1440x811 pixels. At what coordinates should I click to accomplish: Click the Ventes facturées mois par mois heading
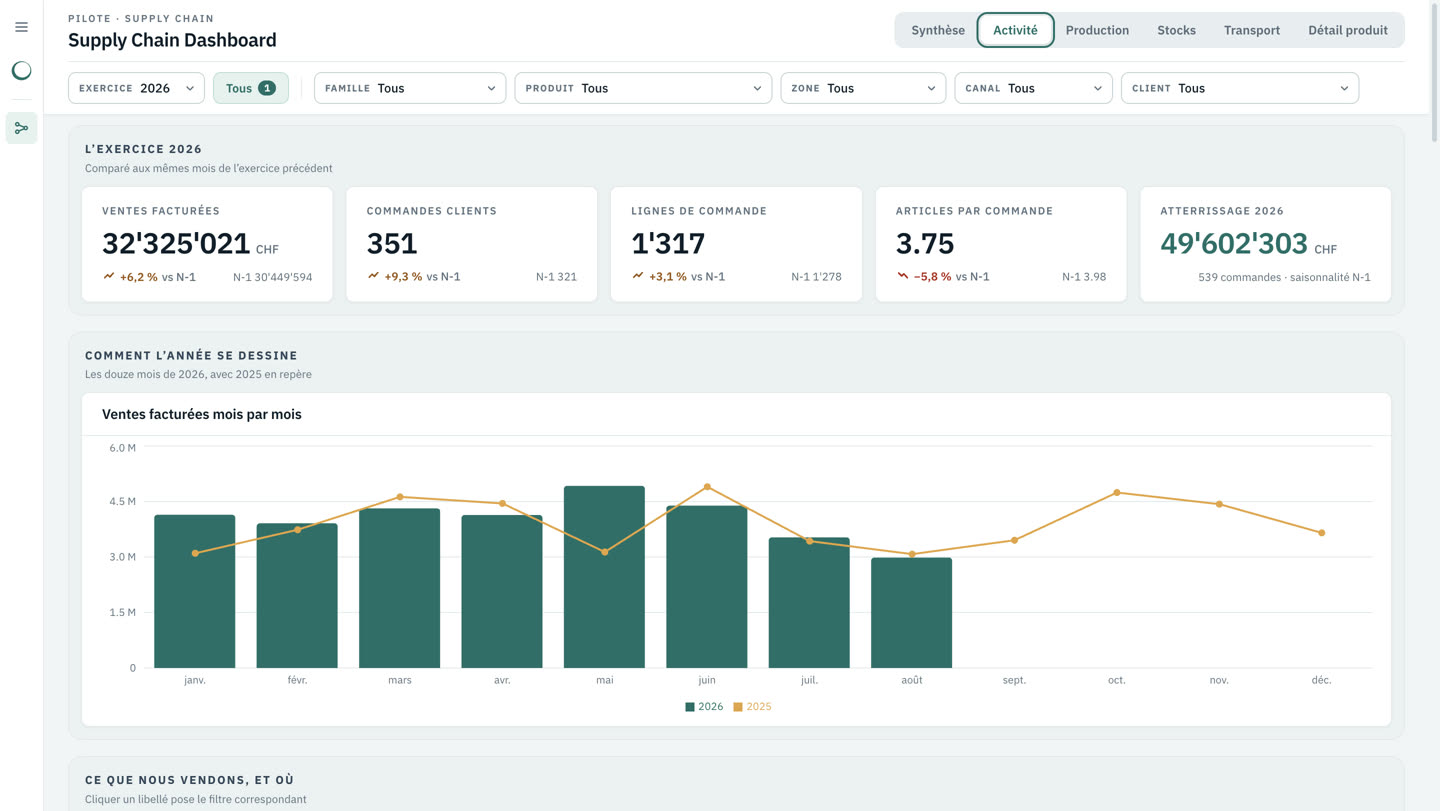point(202,414)
